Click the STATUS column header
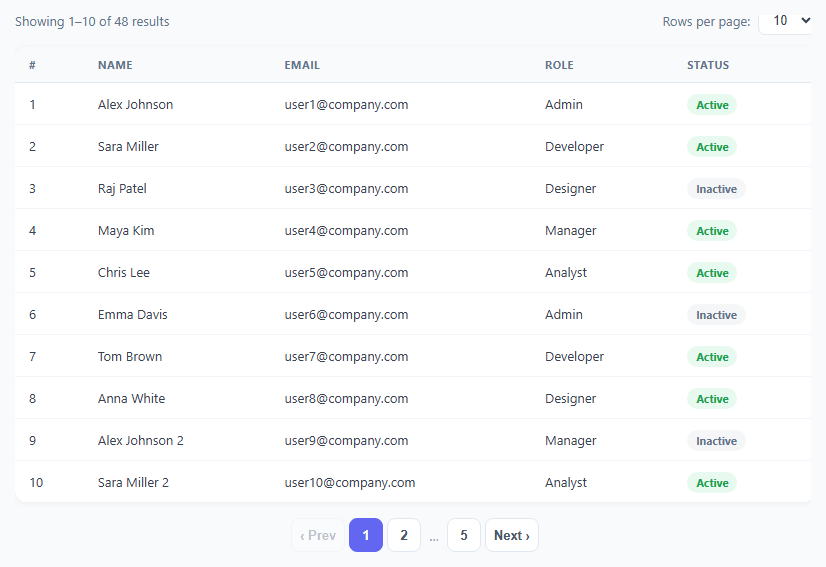This screenshot has width=826, height=567. [x=707, y=65]
